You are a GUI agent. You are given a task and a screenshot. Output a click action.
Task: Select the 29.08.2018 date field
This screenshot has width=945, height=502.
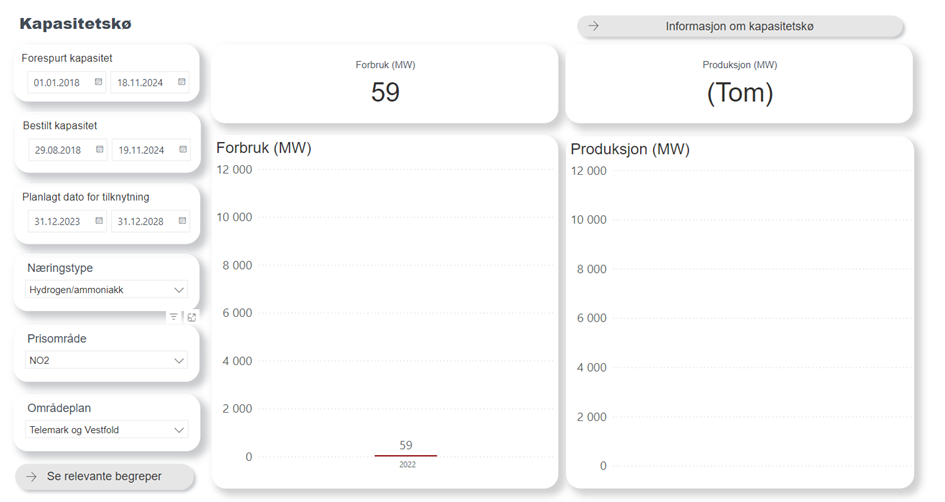pos(58,150)
